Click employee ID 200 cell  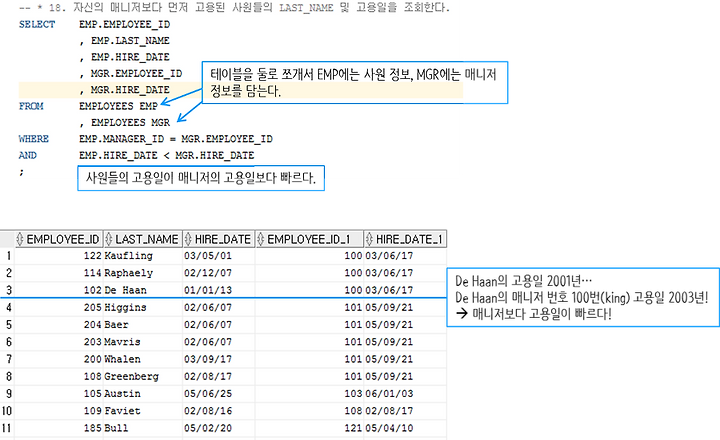pos(58,359)
